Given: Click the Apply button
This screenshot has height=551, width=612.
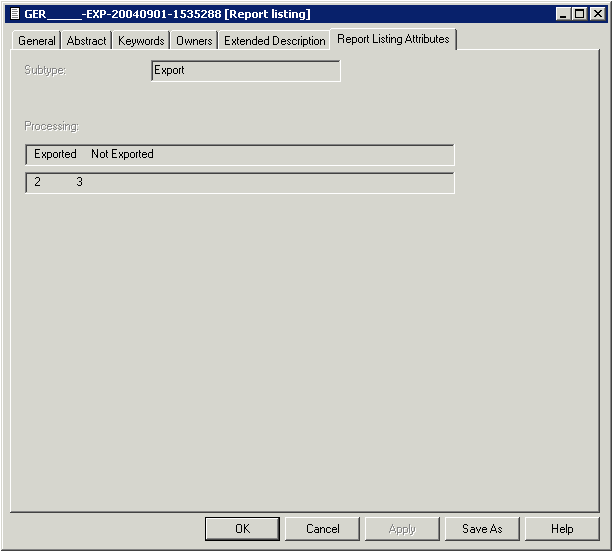Looking at the screenshot, I should pos(402,529).
